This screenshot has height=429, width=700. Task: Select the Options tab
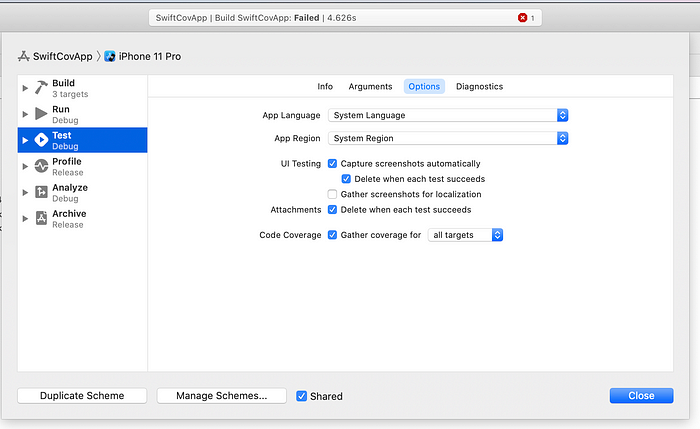[424, 86]
